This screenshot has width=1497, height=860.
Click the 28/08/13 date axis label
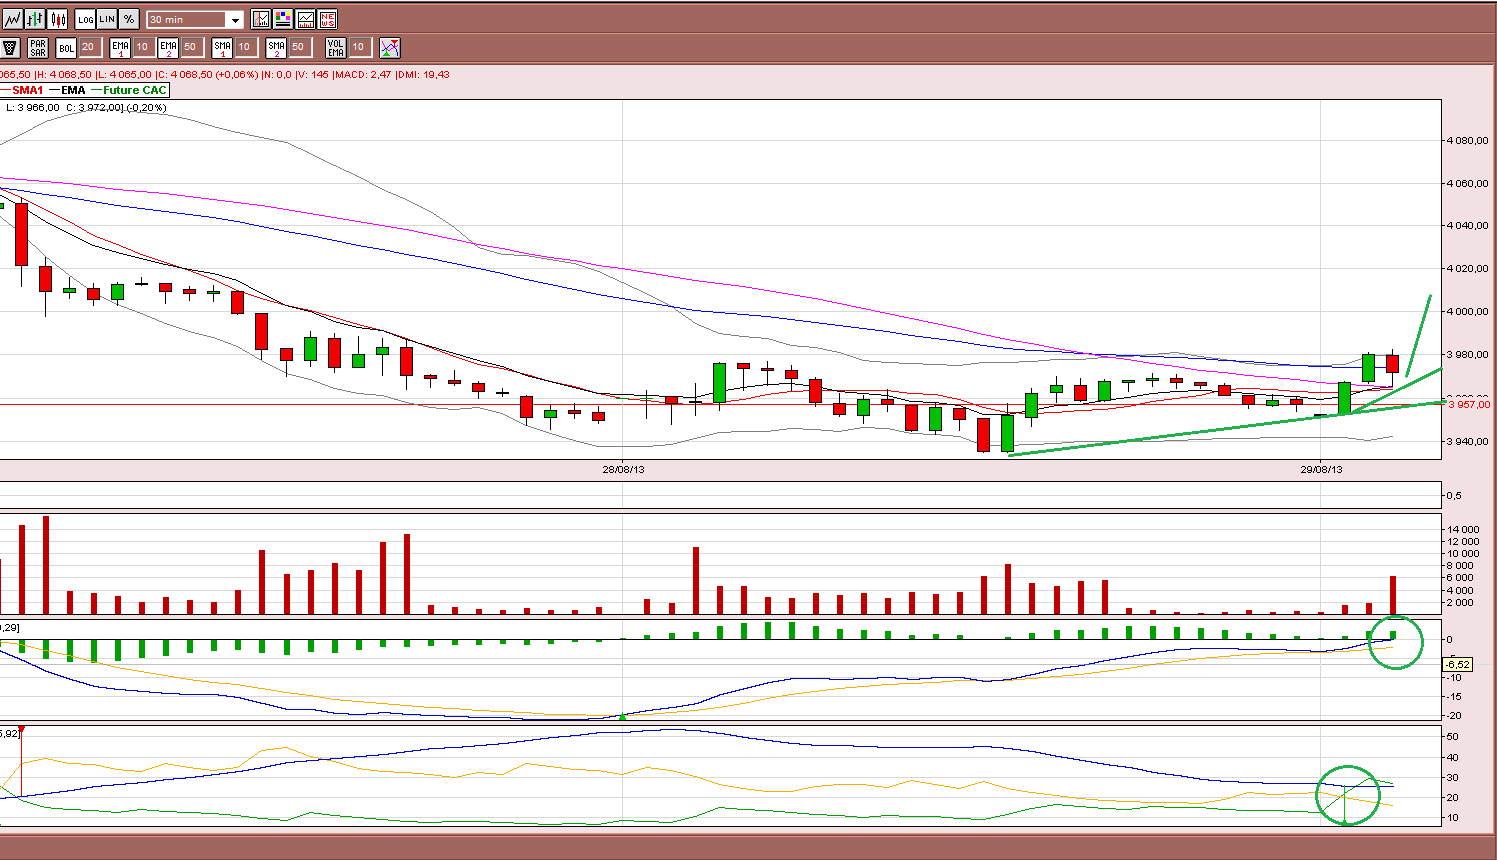(623, 469)
